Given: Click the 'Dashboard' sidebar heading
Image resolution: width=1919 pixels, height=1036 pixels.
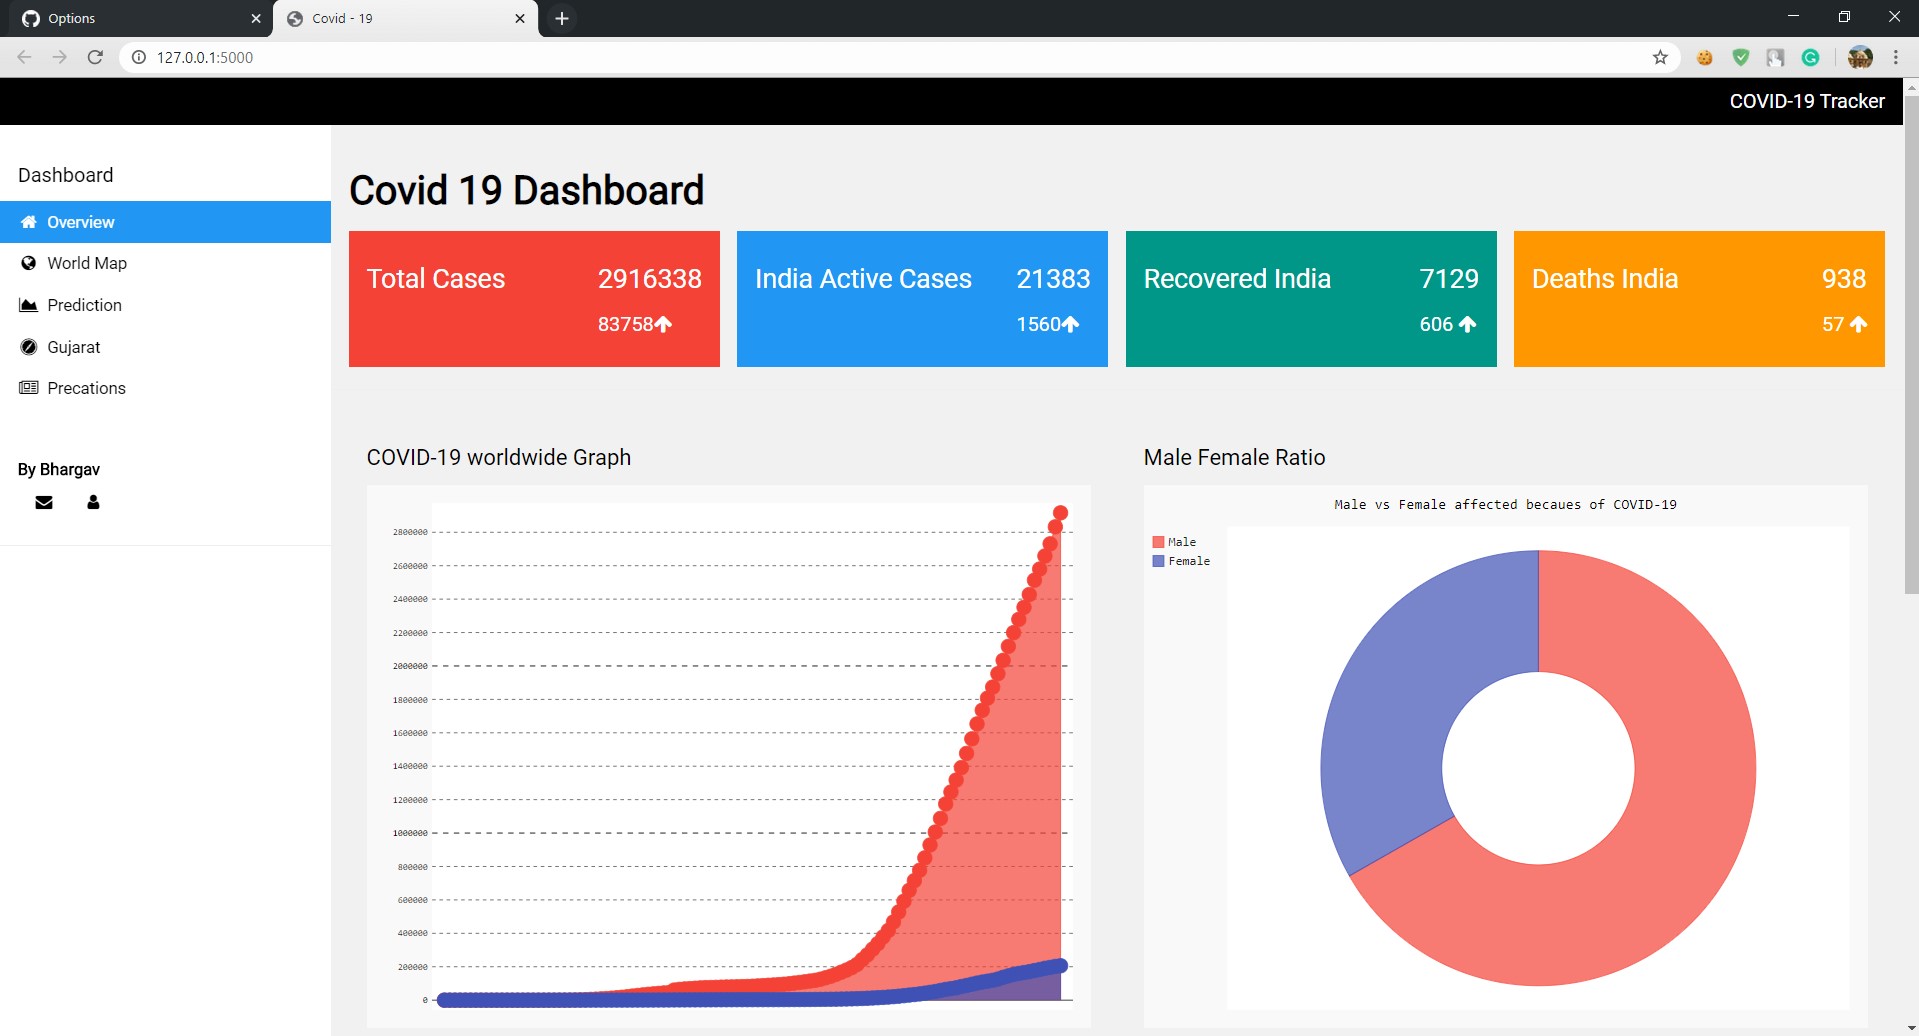Looking at the screenshot, I should pos(66,175).
